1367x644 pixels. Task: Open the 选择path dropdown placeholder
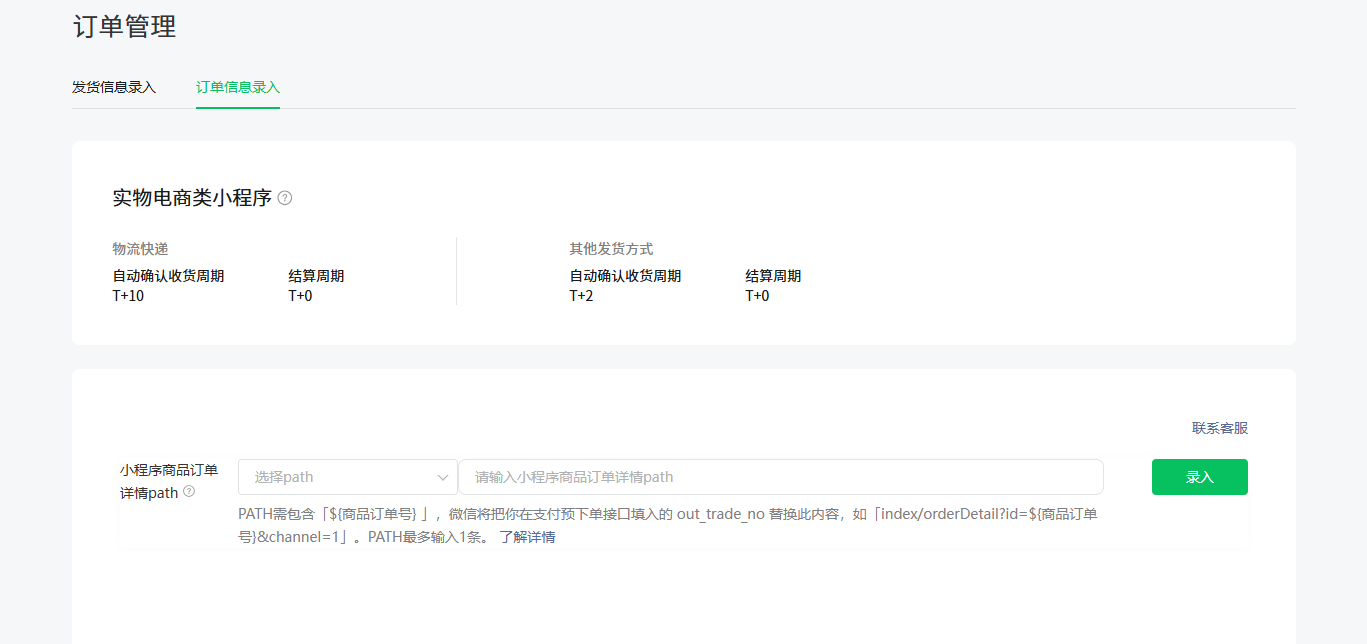pos(330,478)
